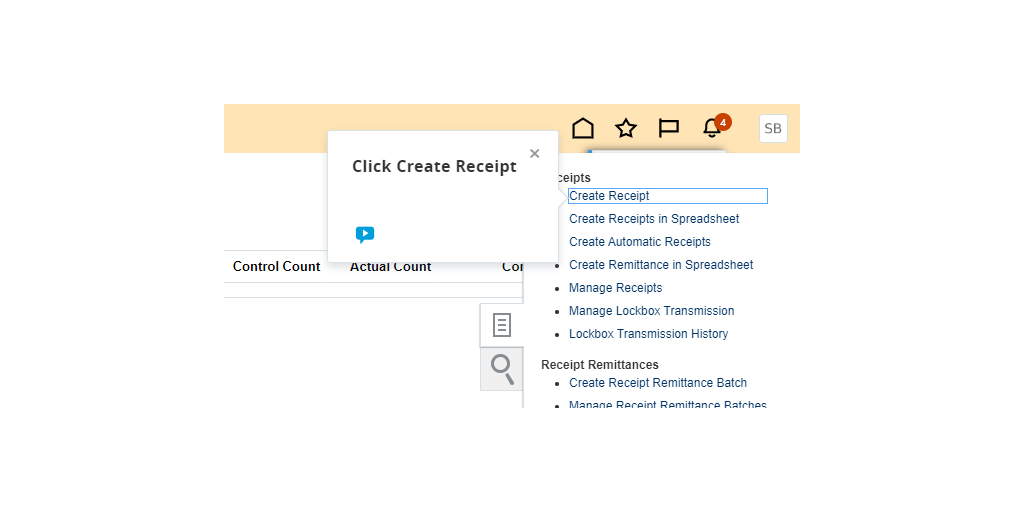Image resolution: width=1024 pixels, height=512 pixels.
Task: Click the Actual Count column header
Action: coord(390,267)
